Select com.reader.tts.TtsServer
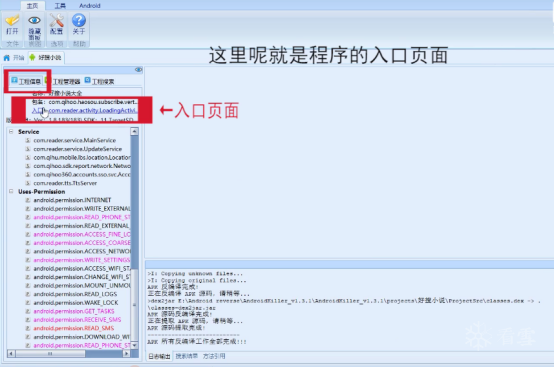This screenshot has width=554, height=367. click(x=65, y=183)
